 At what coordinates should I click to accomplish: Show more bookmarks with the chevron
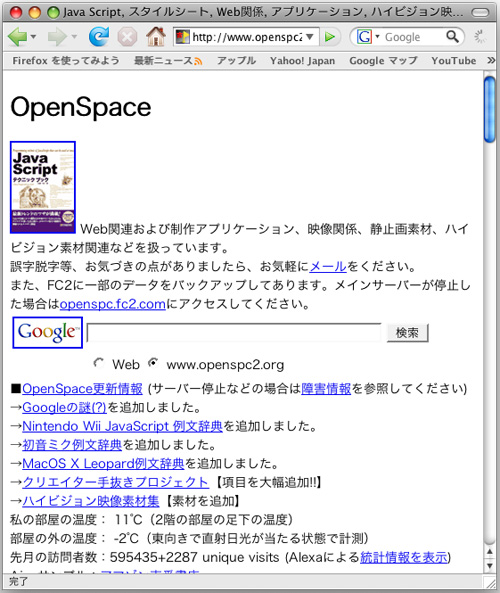491,61
